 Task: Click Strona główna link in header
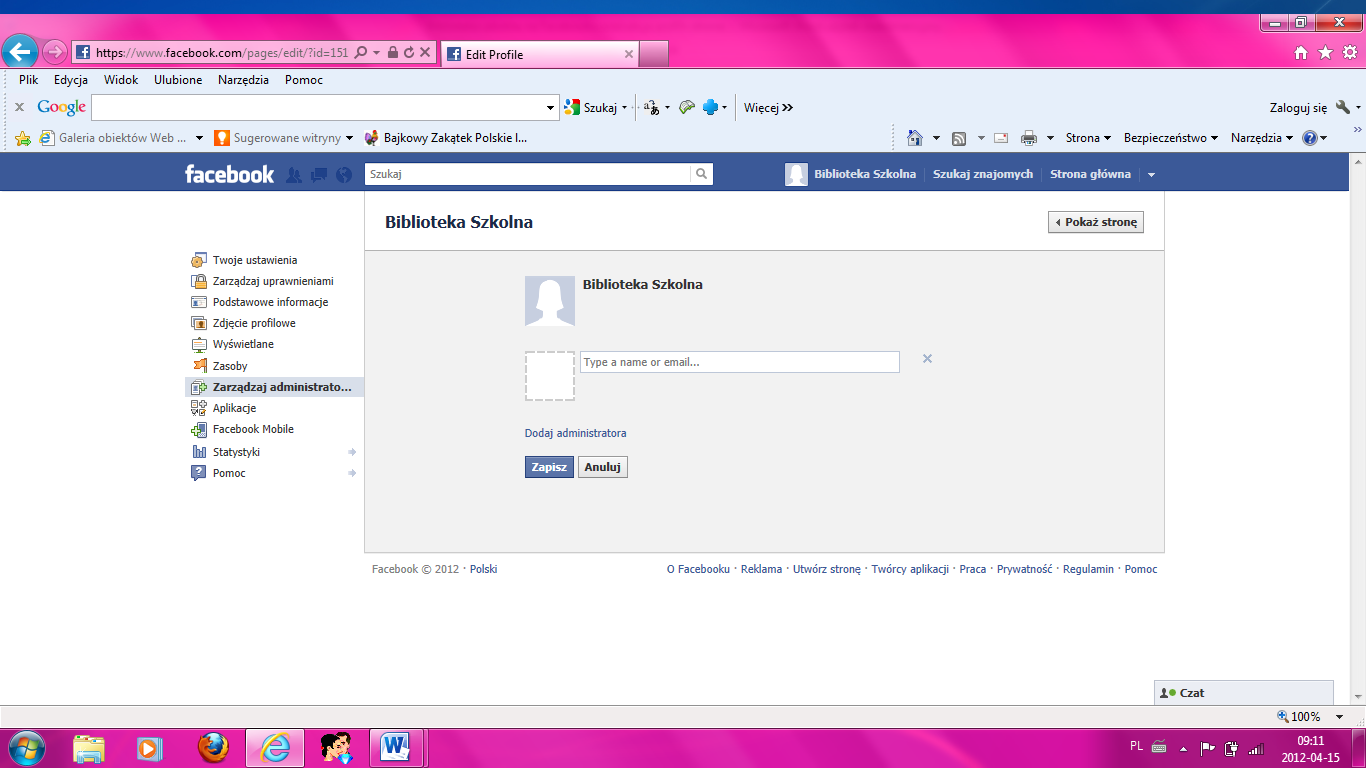click(x=1090, y=174)
